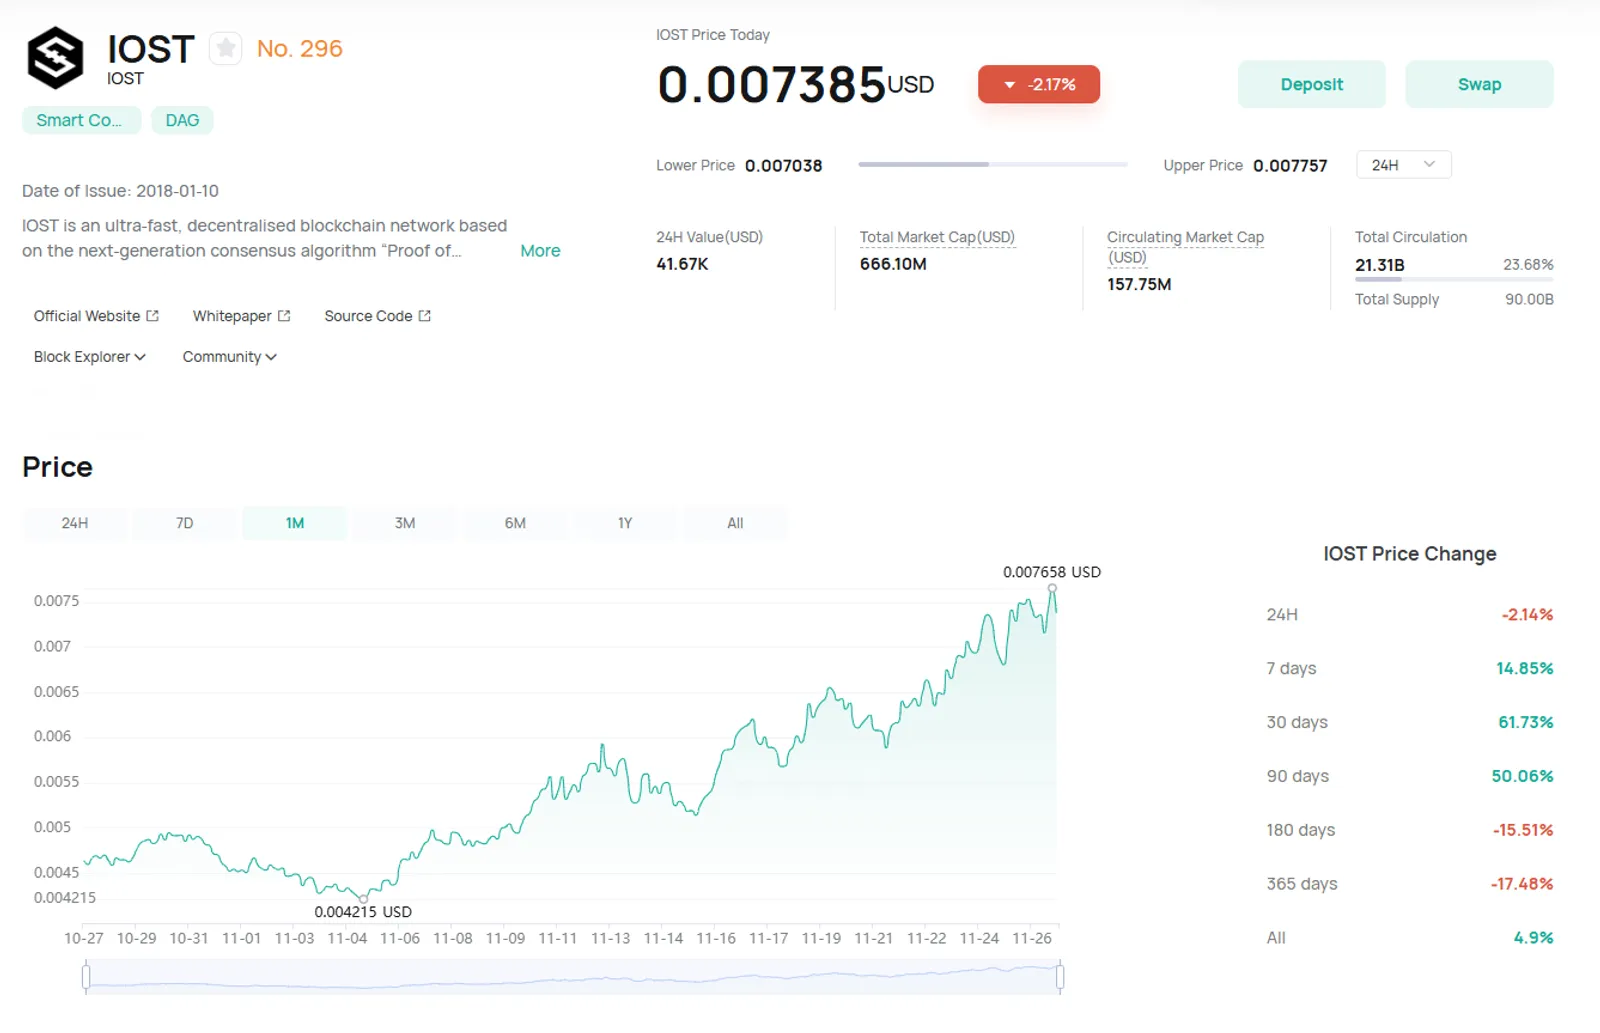
Task: Click the external link icon beside Whitepaper
Action: [x=284, y=316]
